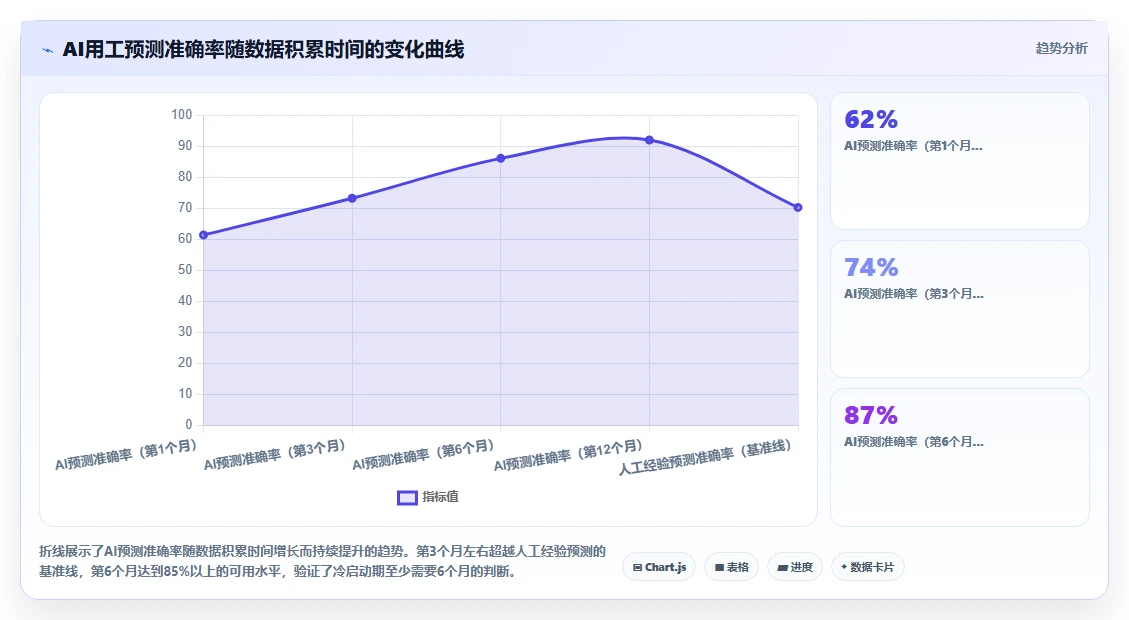The height and width of the screenshot is (620, 1129).
Task: Click the description paragraph starting 折线展示了
Action: [323, 561]
